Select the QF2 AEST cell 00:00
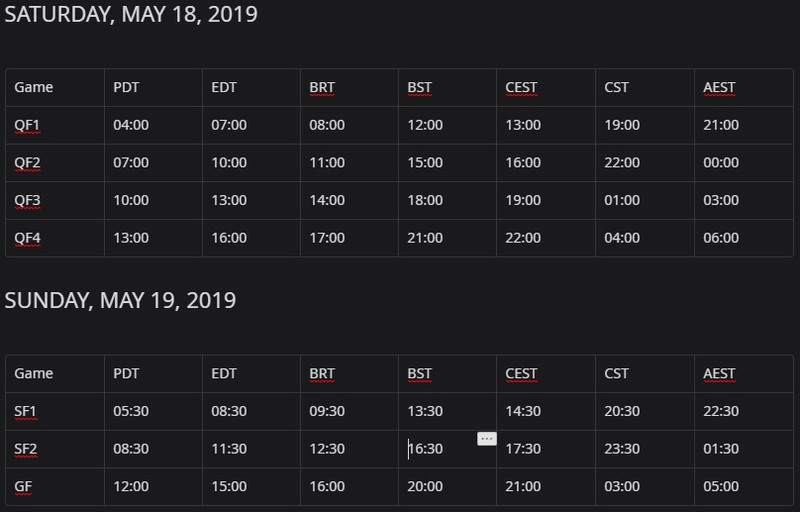The image size is (800, 512). [744, 163]
